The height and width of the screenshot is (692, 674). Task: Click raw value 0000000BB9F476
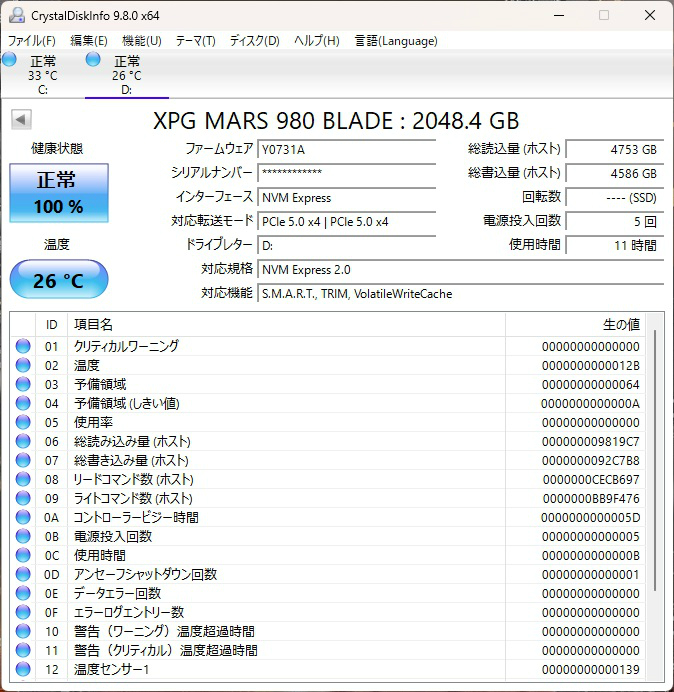tap(591, 498)
